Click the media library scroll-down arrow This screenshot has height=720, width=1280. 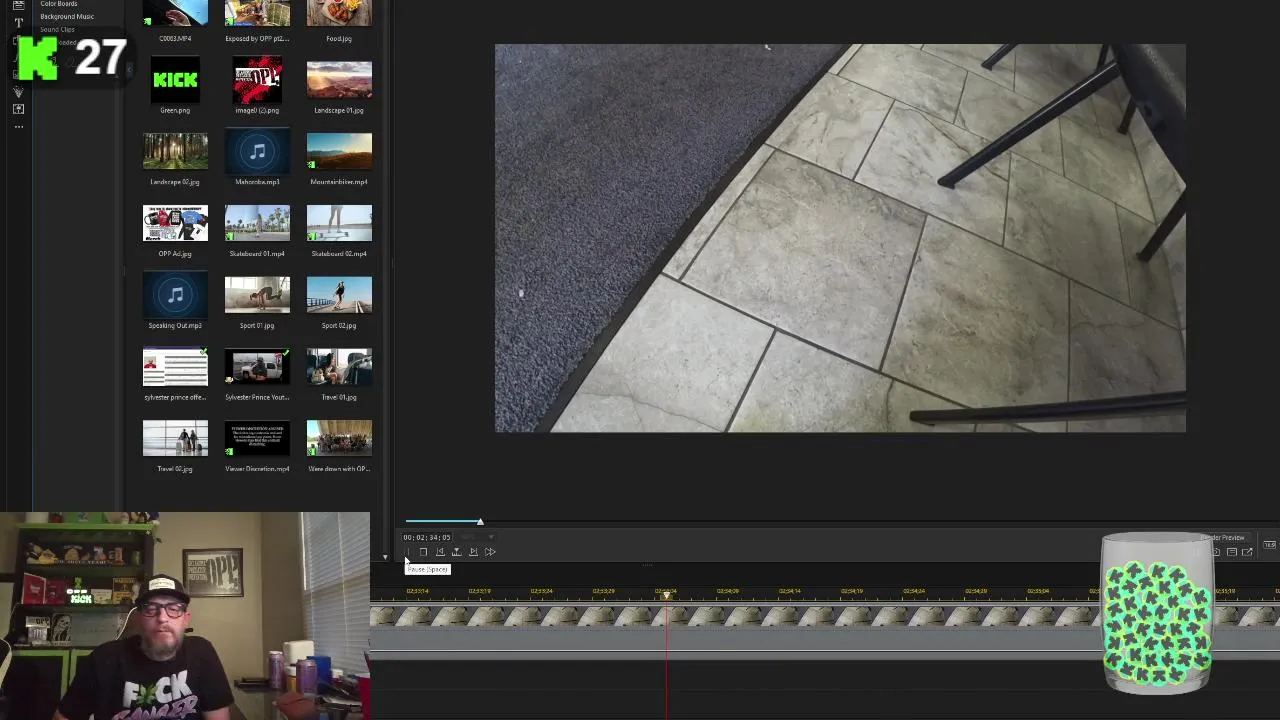coord(385,557)
